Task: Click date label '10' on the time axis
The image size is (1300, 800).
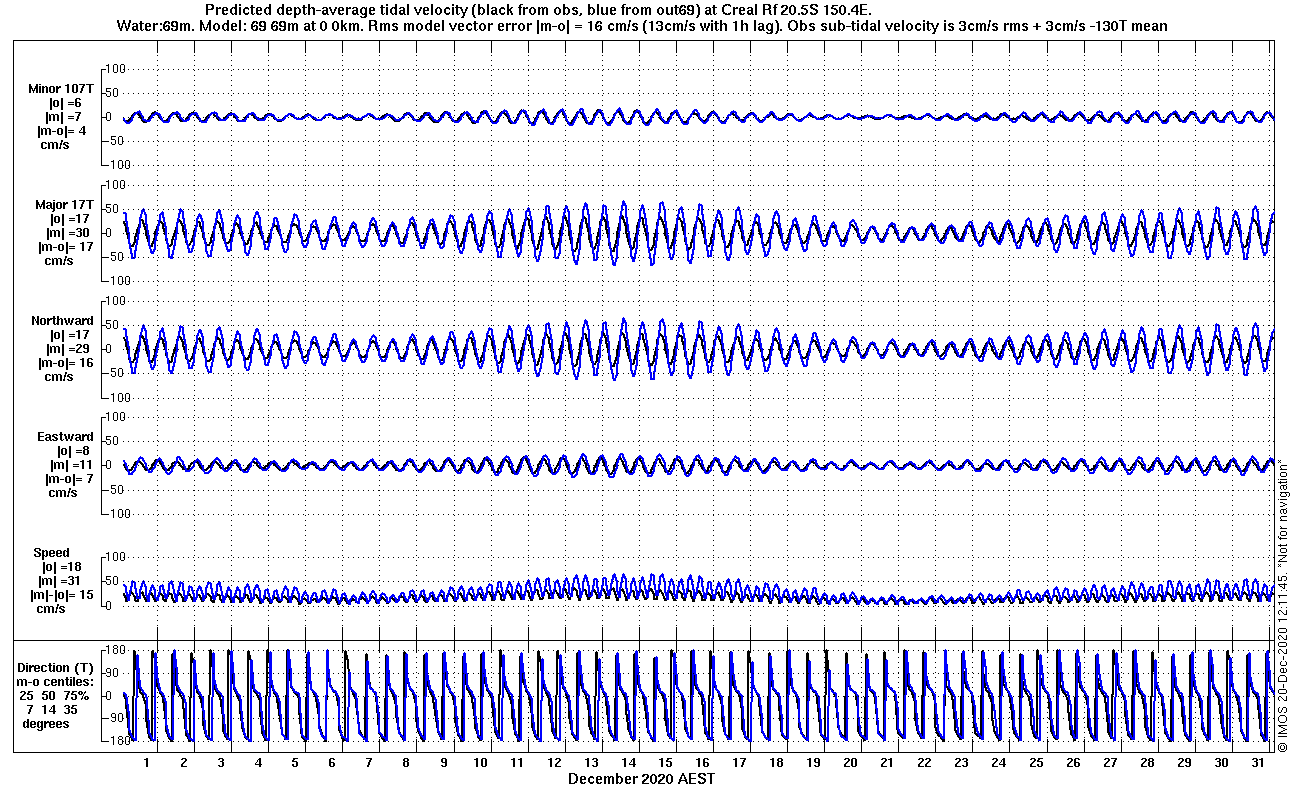Action: [x=480, y=763]
